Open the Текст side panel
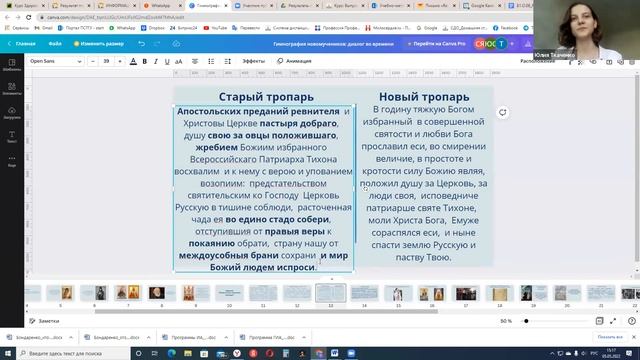 [12, 137]
